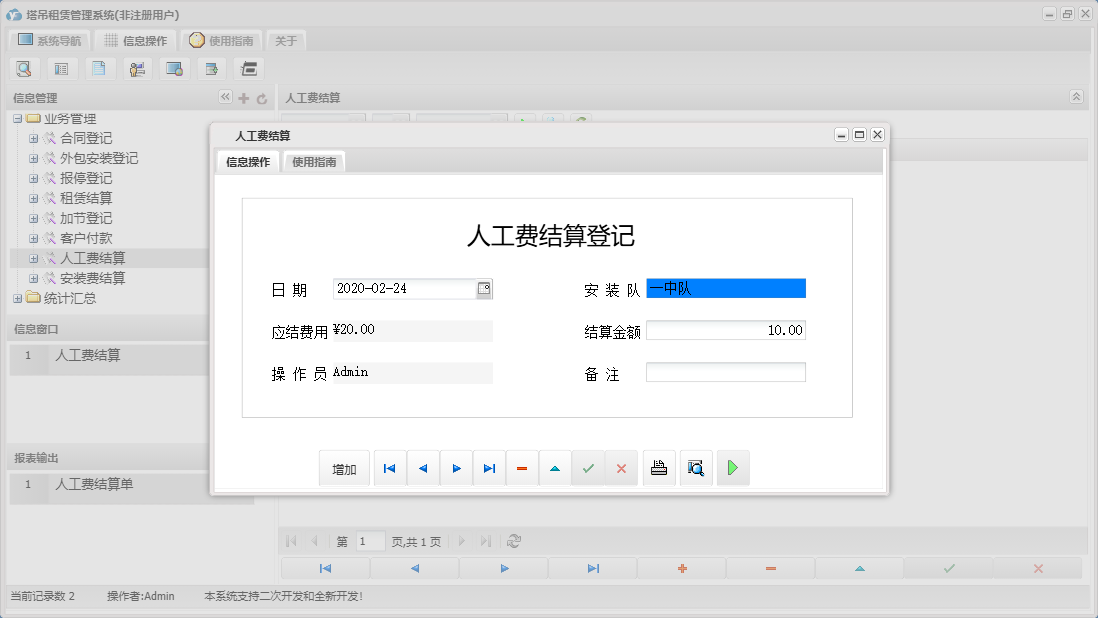Click the operator/user toolbar icon
The width and height of the screenshot is (1098, 618).
pos(137,68)
